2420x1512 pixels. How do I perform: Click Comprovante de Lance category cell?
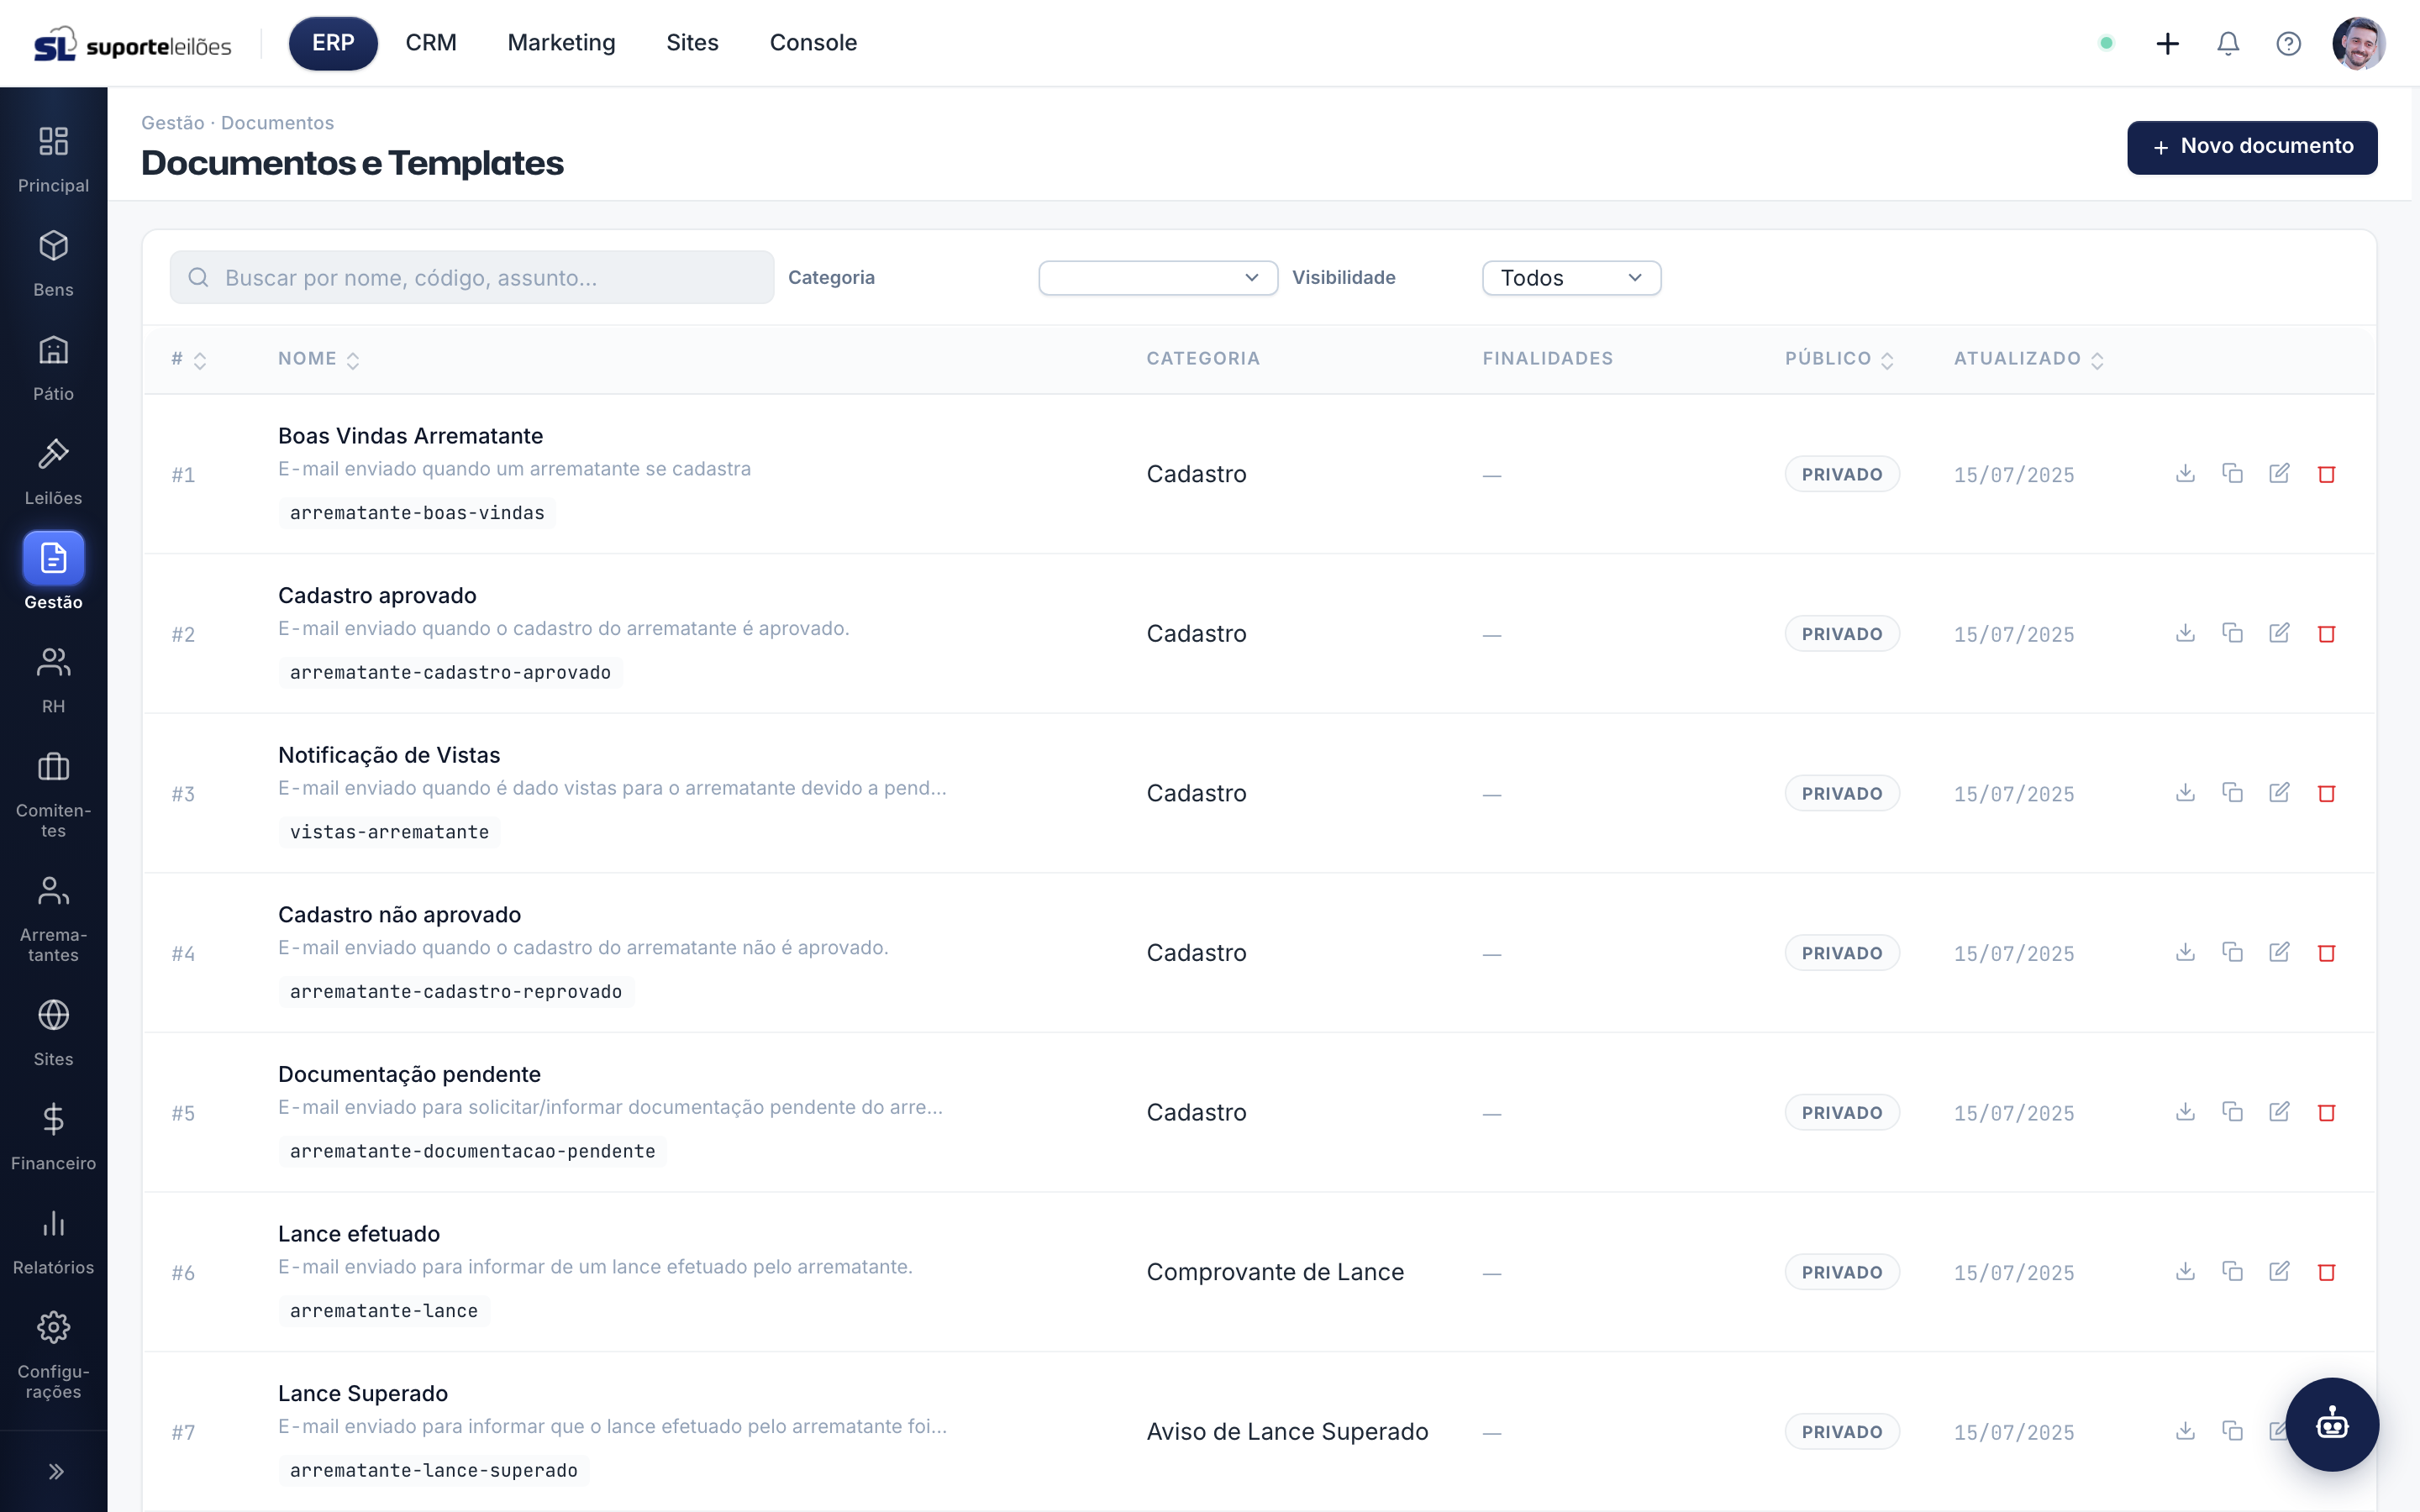point(1275,1272)
